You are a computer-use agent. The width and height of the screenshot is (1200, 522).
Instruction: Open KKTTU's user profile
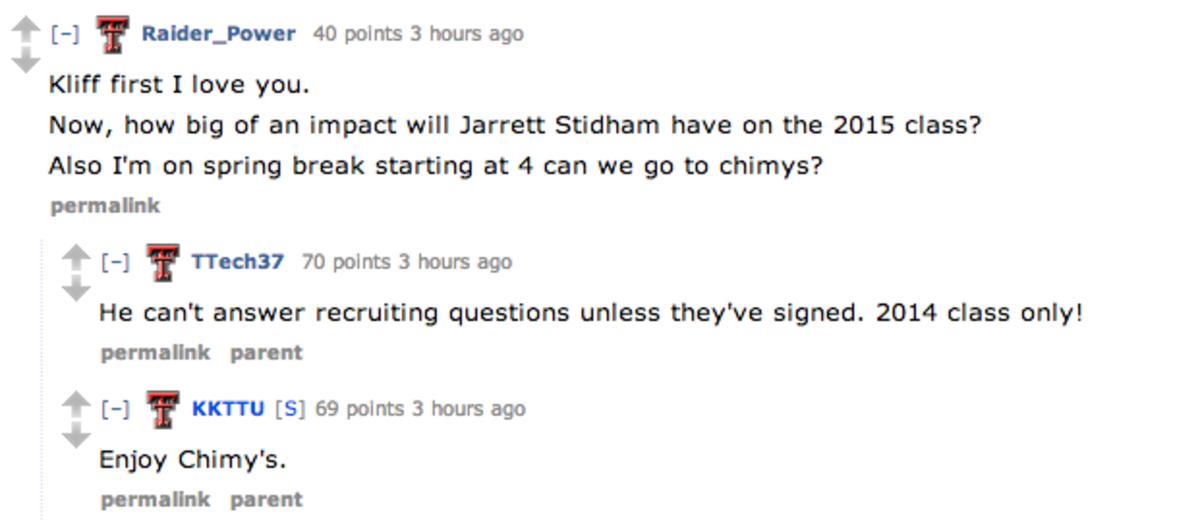pyautogui.click(x=227, y=409)
